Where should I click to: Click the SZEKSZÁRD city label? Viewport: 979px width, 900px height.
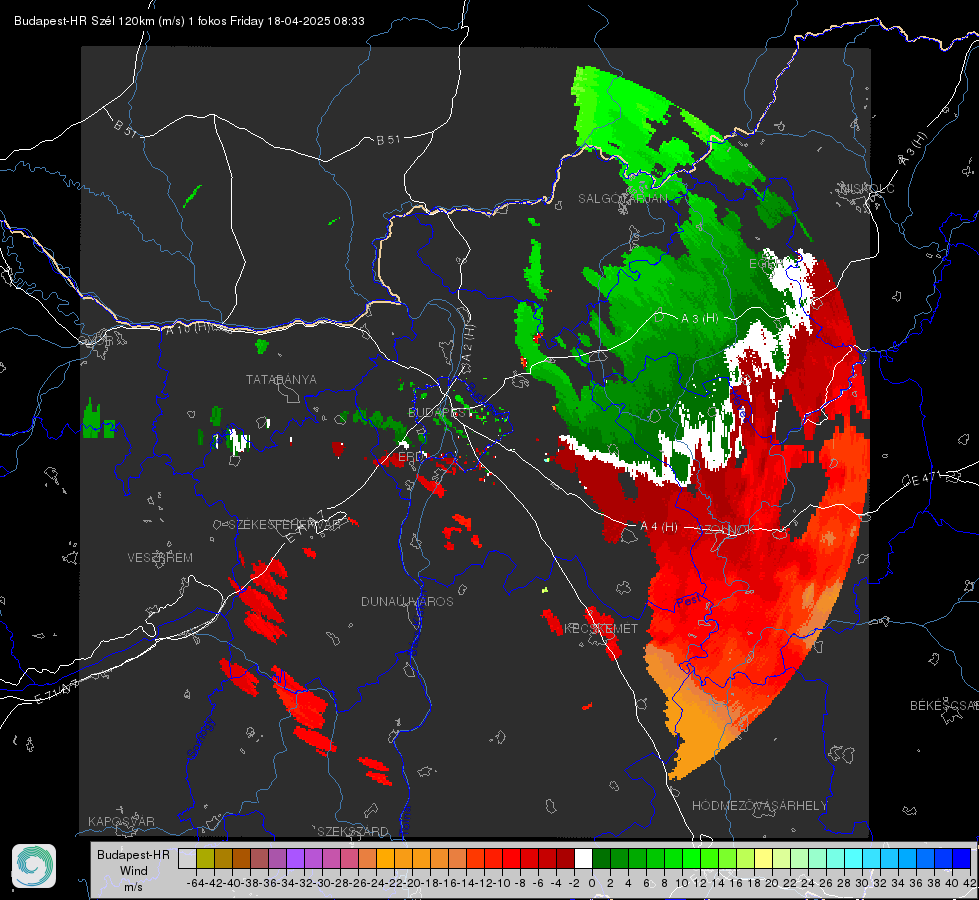(x=353, y=831)
